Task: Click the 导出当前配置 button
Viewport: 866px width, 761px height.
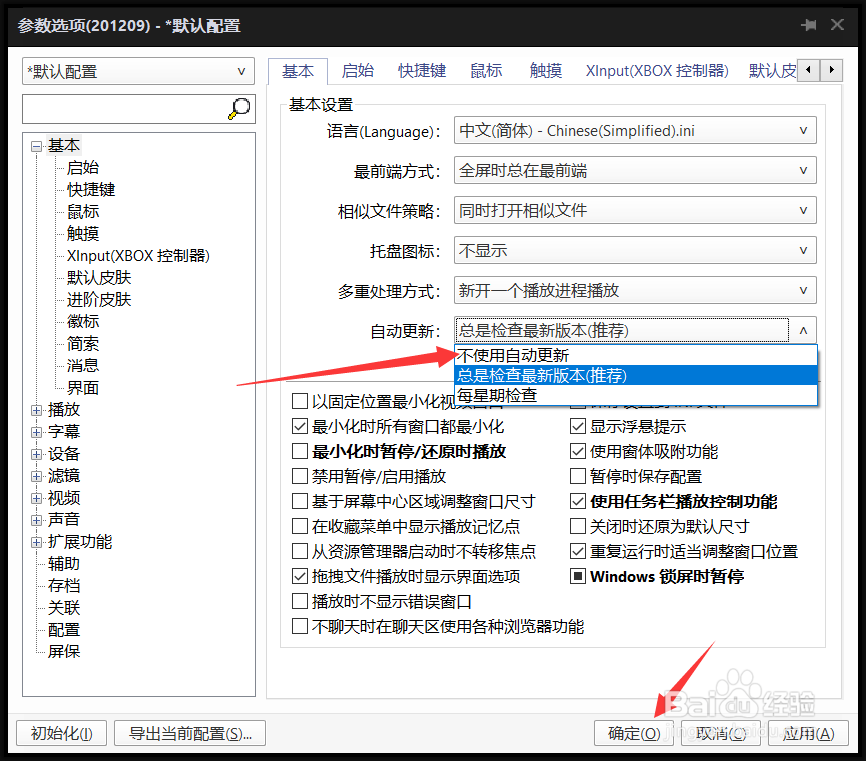Action: point(189,733)
